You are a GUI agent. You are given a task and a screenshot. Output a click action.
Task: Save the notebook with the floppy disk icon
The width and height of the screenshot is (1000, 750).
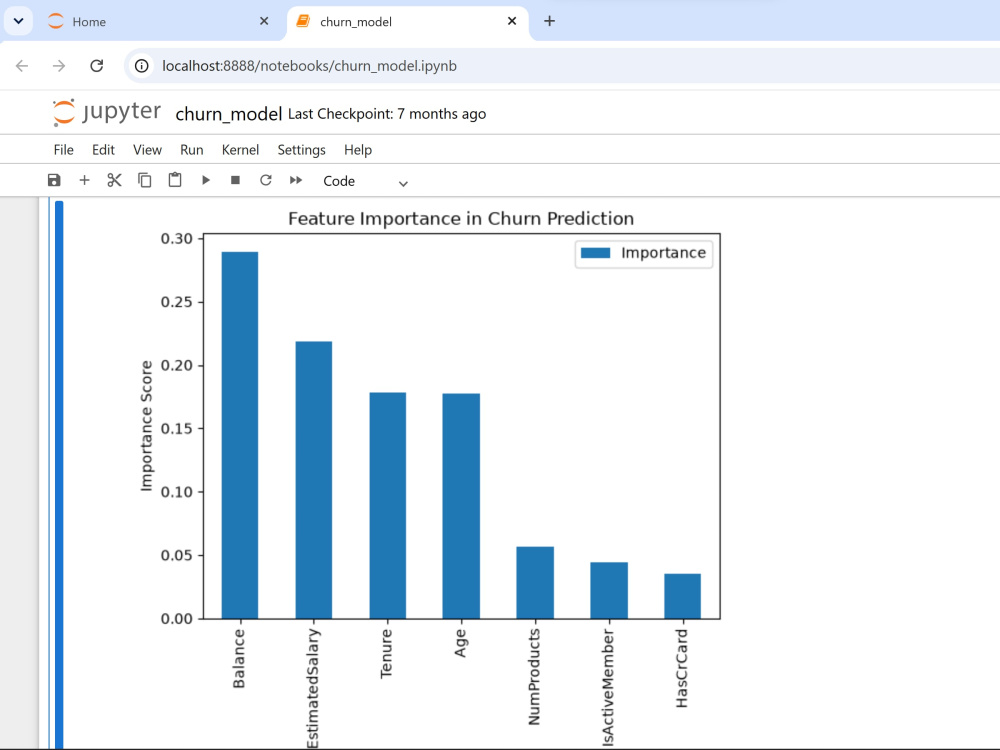[54, 180]
